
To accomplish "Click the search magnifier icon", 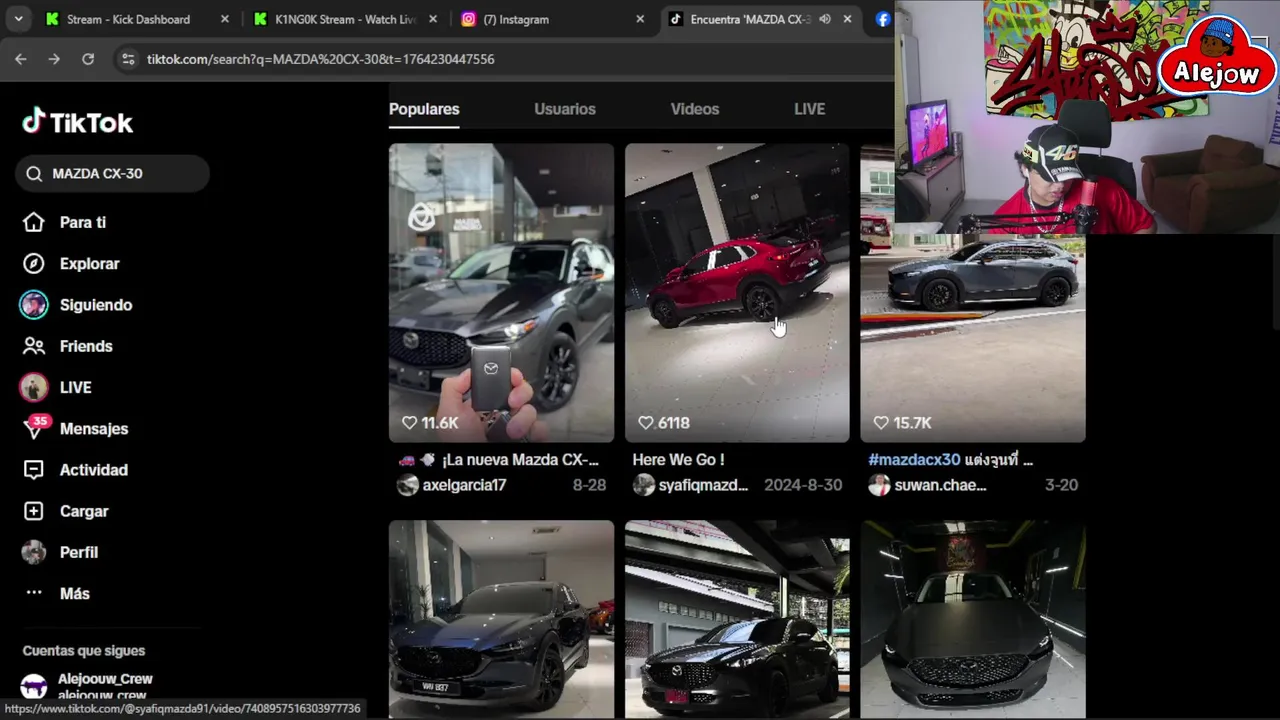I will coord(34,174).
